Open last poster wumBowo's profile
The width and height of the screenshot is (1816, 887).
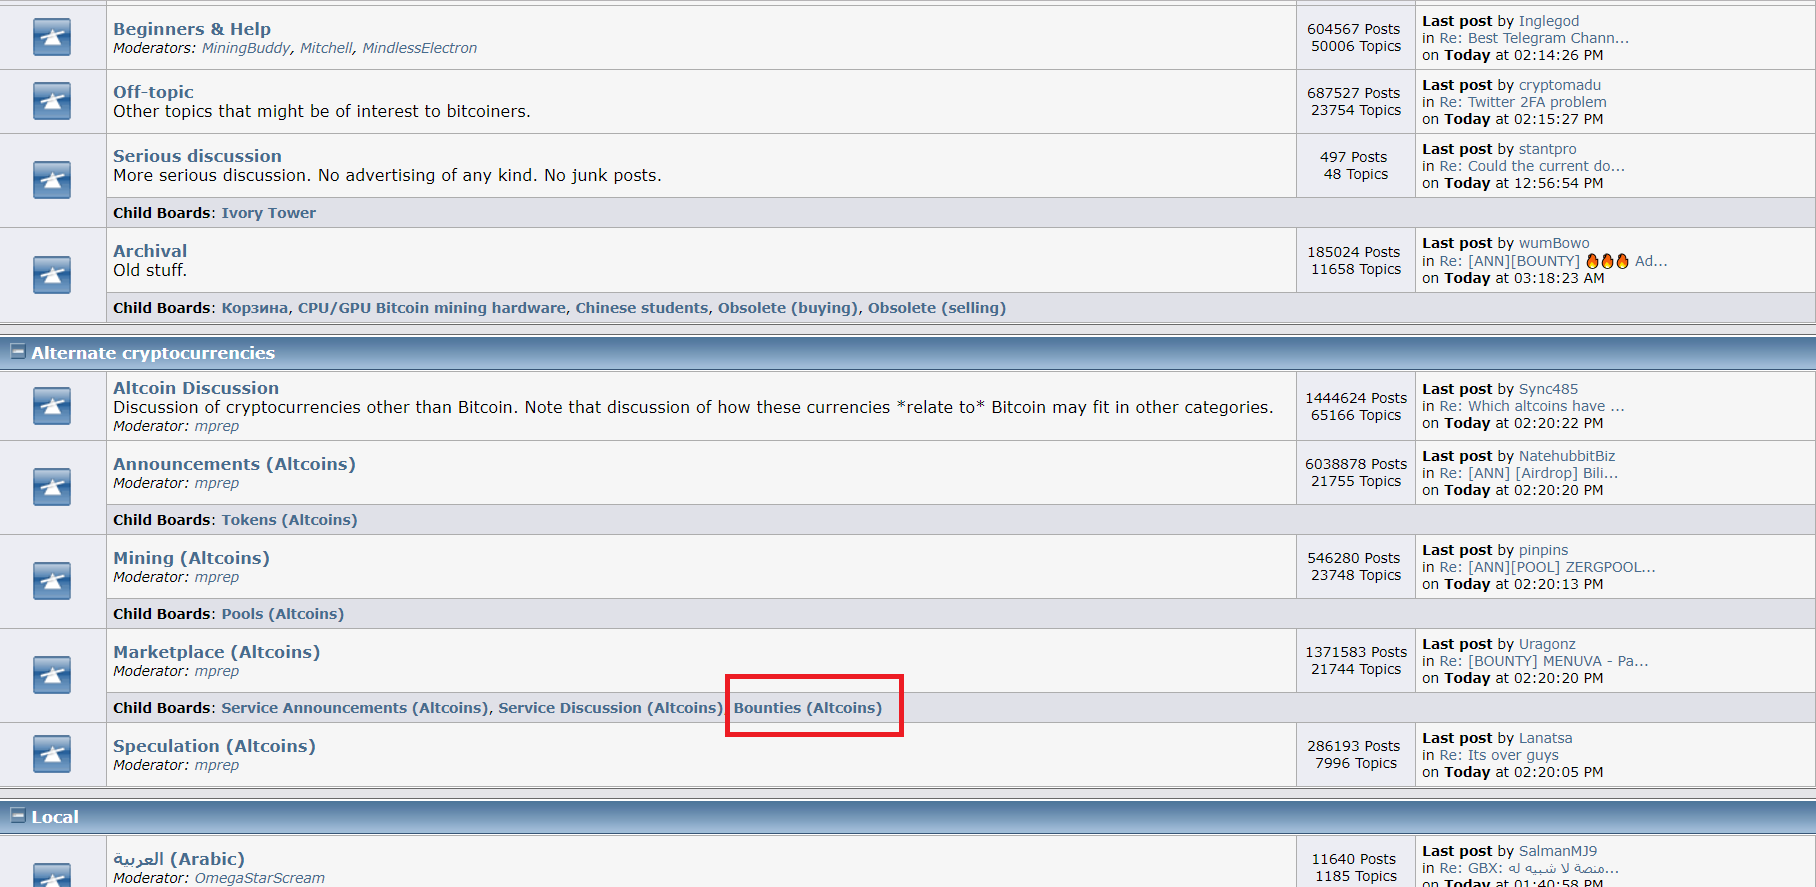(1554, 243)
